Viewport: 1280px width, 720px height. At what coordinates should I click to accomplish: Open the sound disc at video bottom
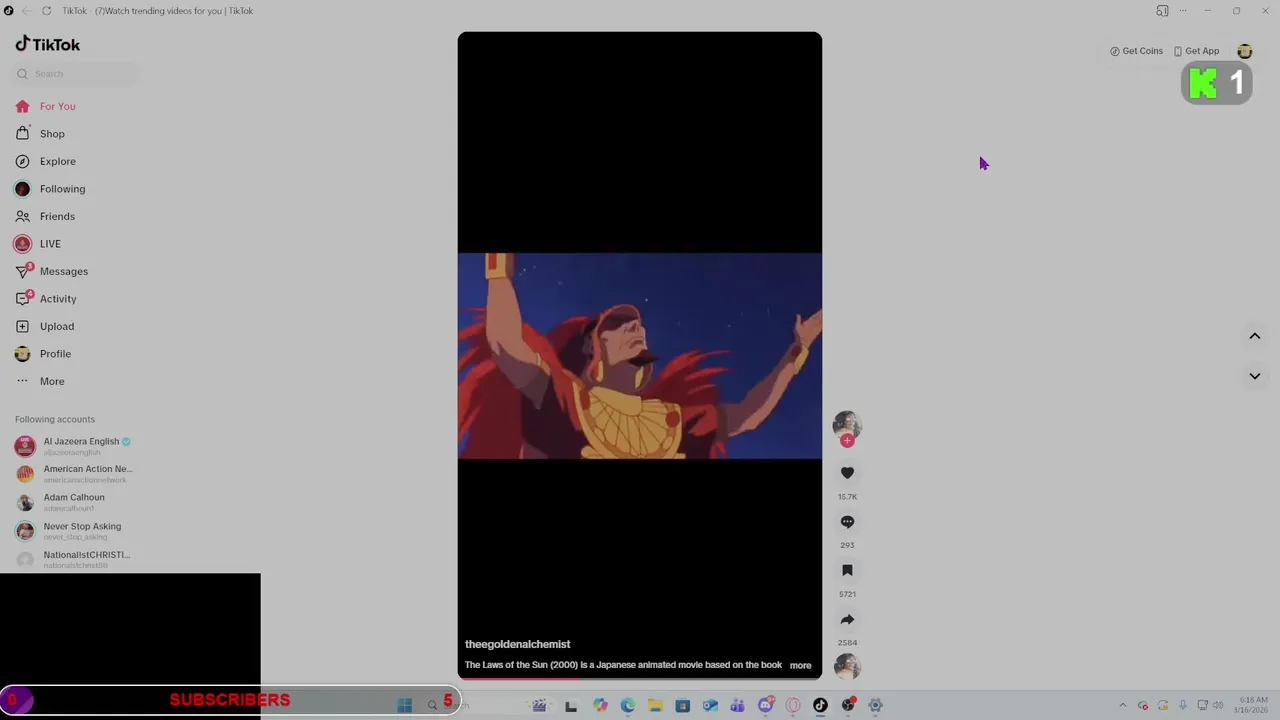(847, 666)
